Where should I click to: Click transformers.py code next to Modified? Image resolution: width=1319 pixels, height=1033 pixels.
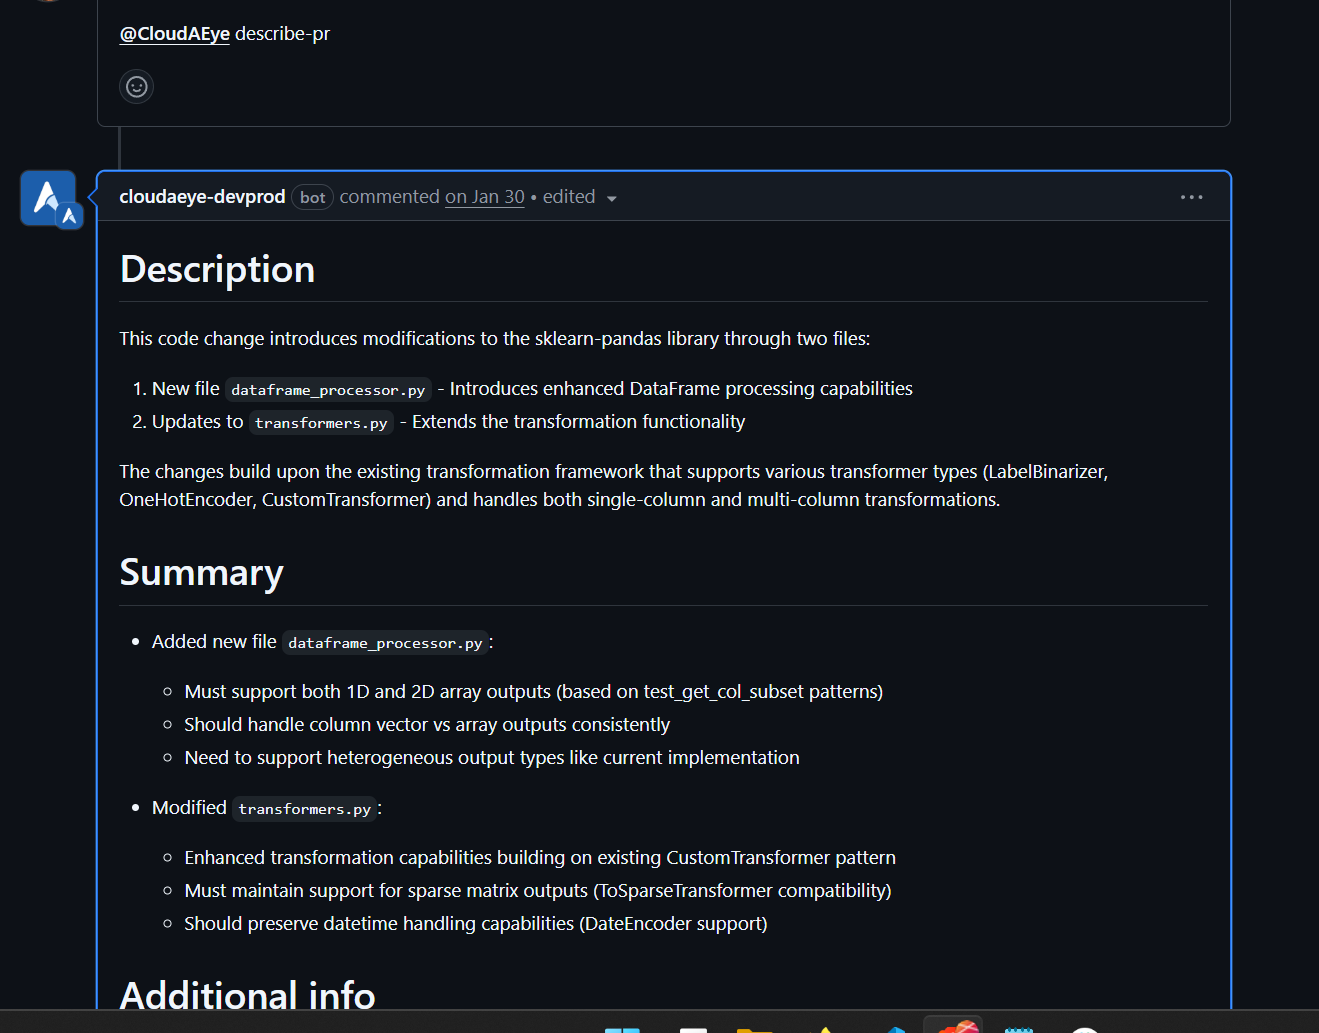point(304,809)
